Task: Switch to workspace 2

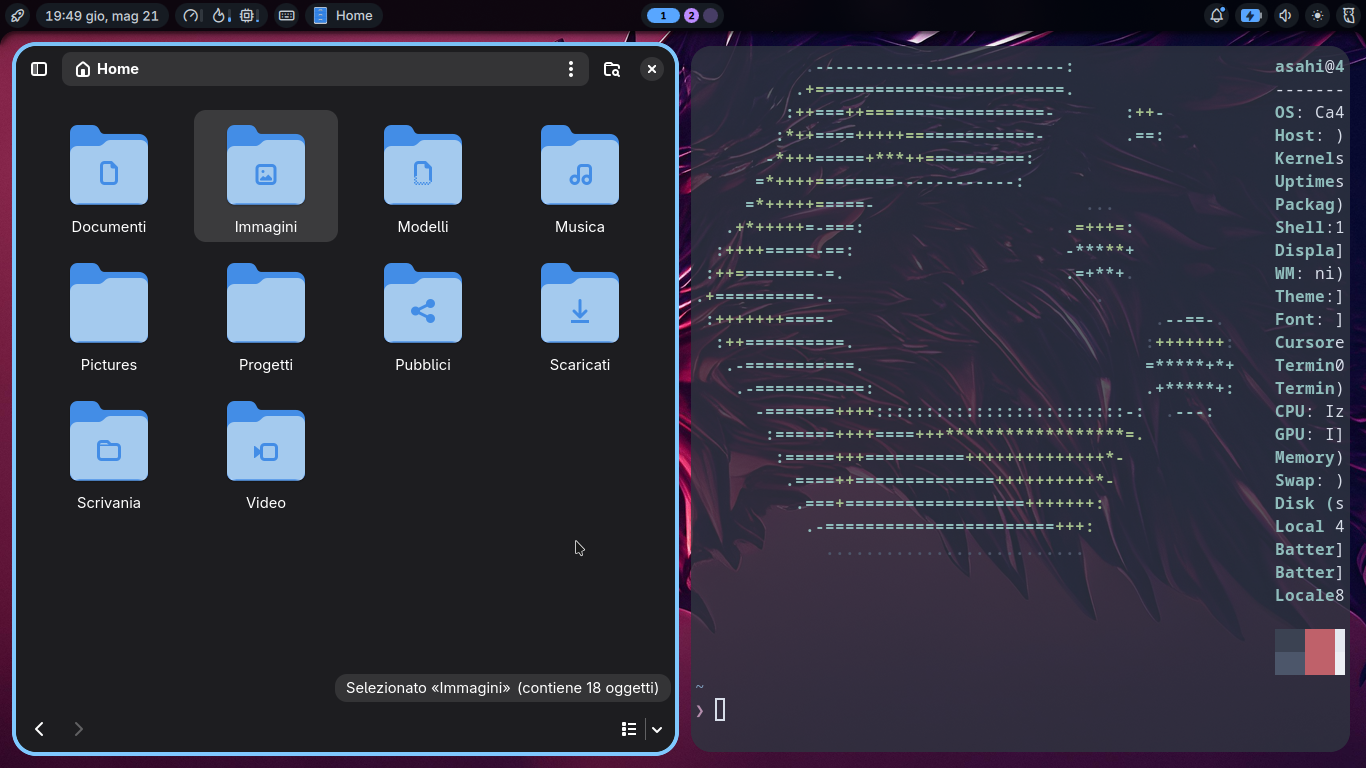Action: coord(691,16)
